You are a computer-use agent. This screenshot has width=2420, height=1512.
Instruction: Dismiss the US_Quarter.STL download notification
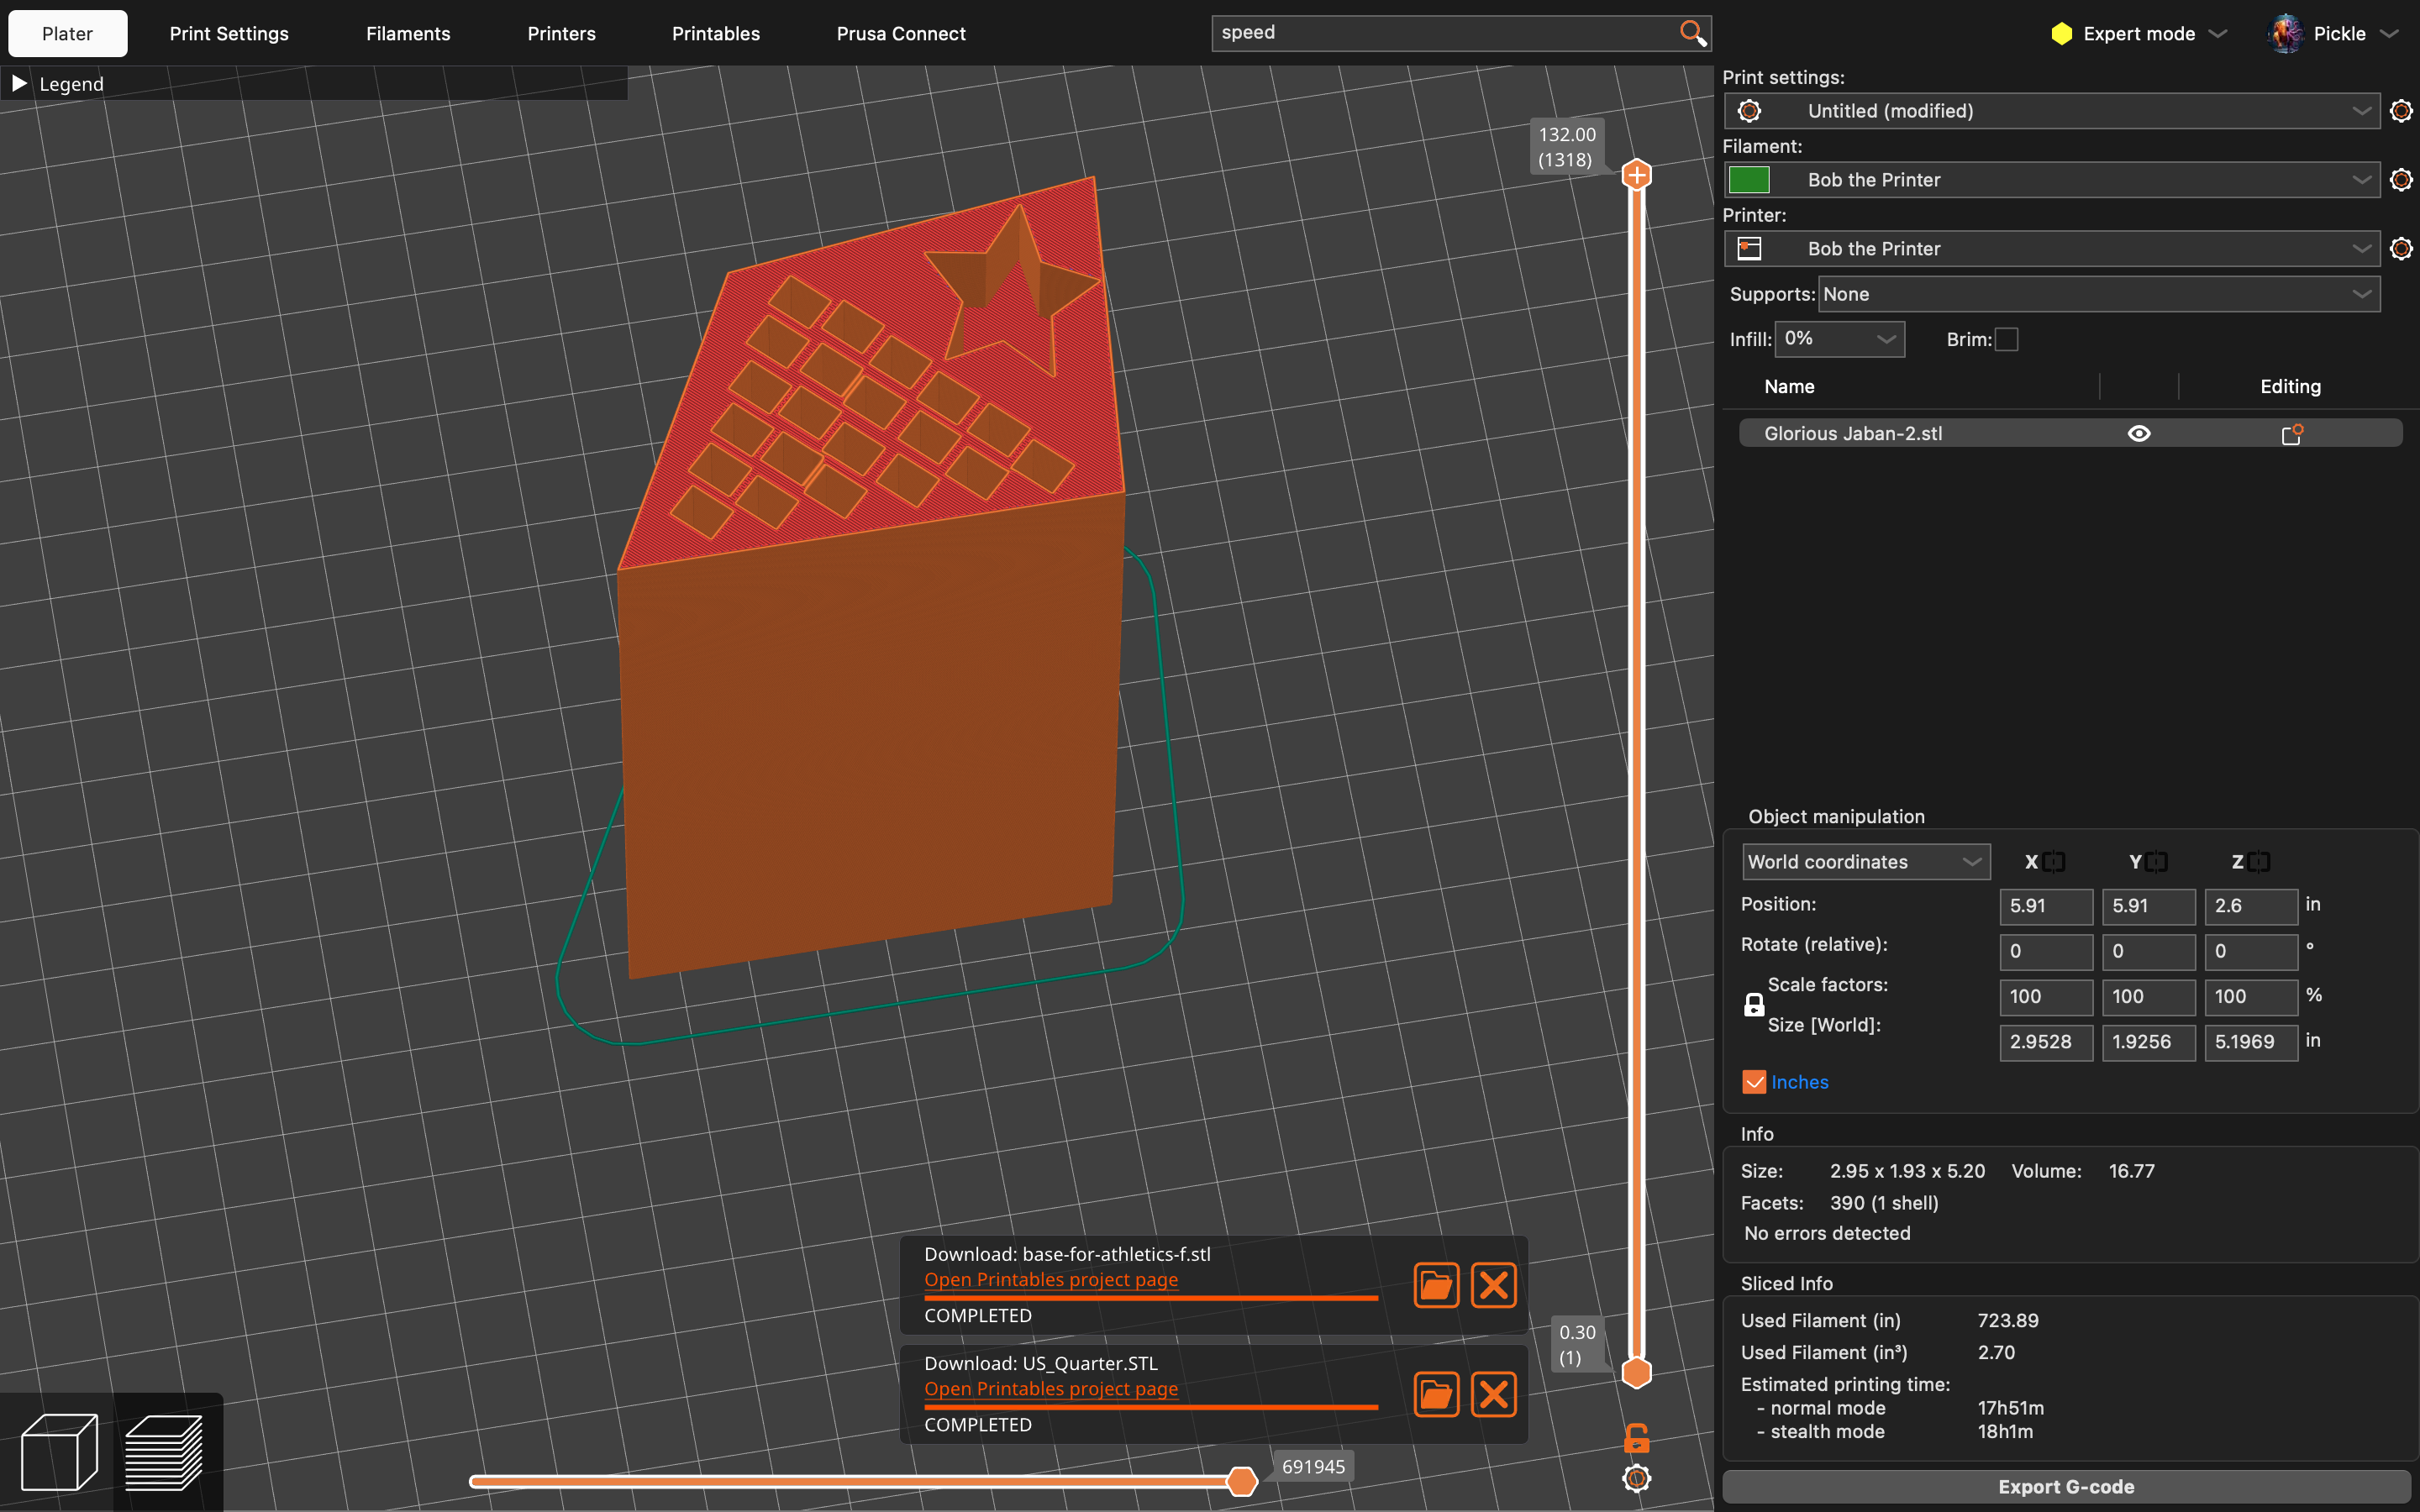point(1494,1394)
